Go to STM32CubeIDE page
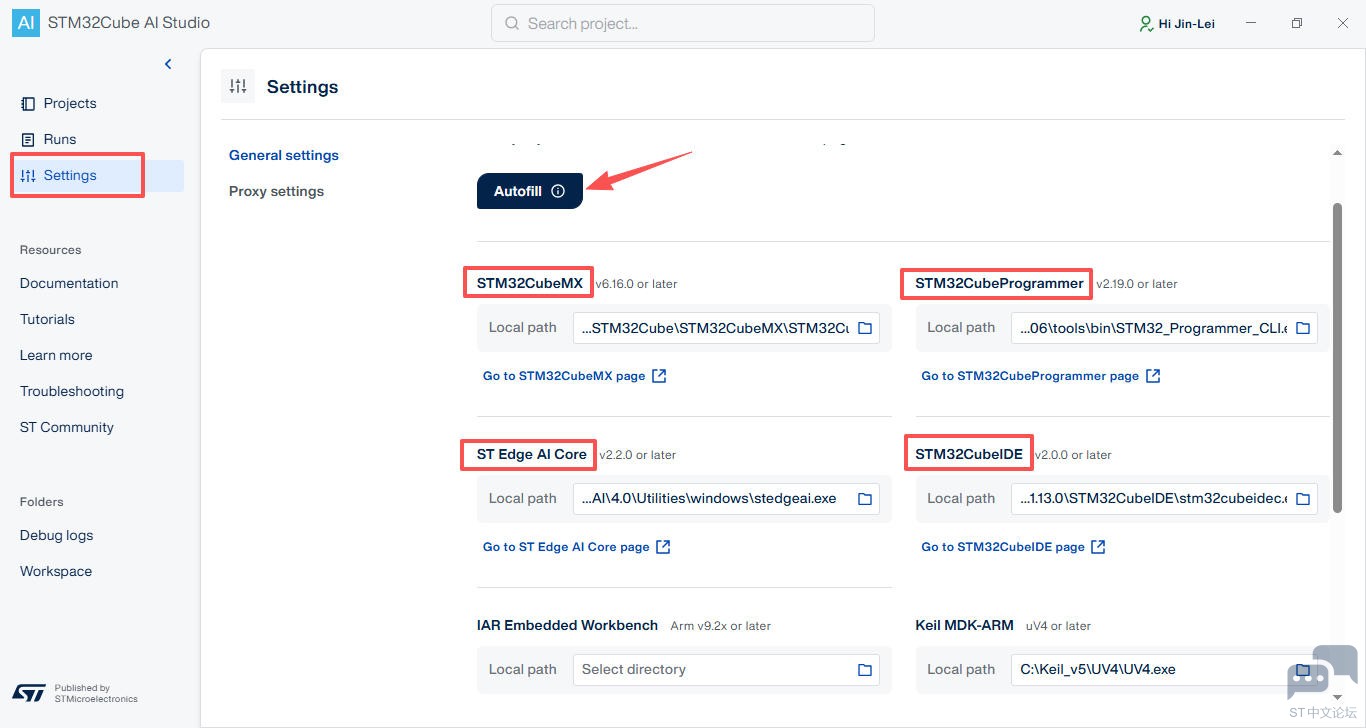Screen dimensions: 1366x728 click(x=1013, y=547)
